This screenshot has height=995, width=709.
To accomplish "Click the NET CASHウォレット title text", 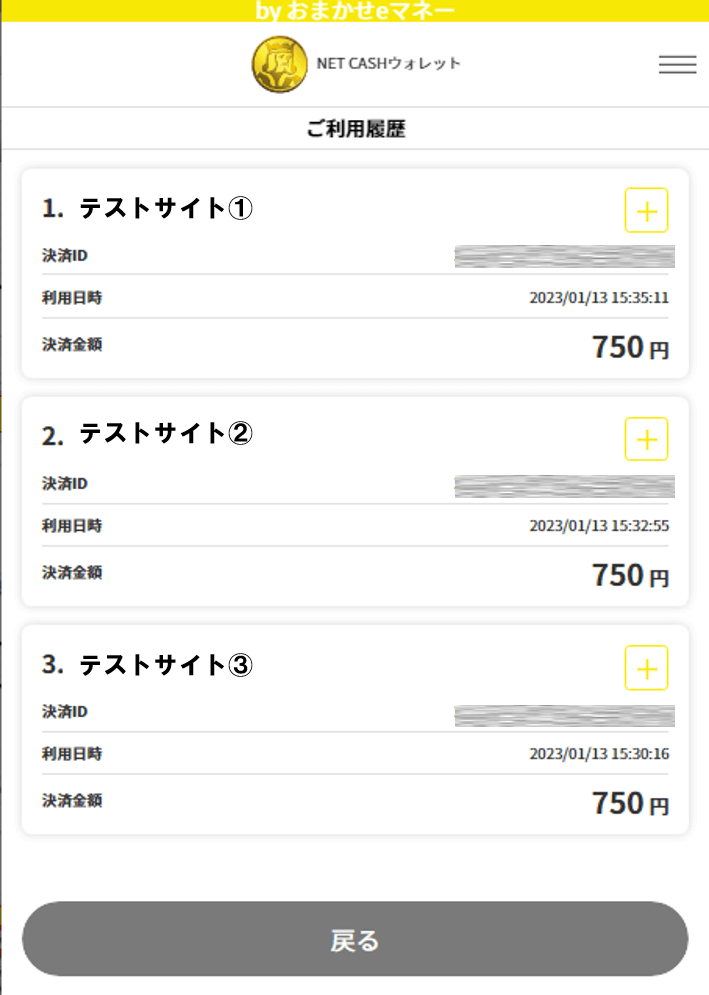I will click(388, 64).
